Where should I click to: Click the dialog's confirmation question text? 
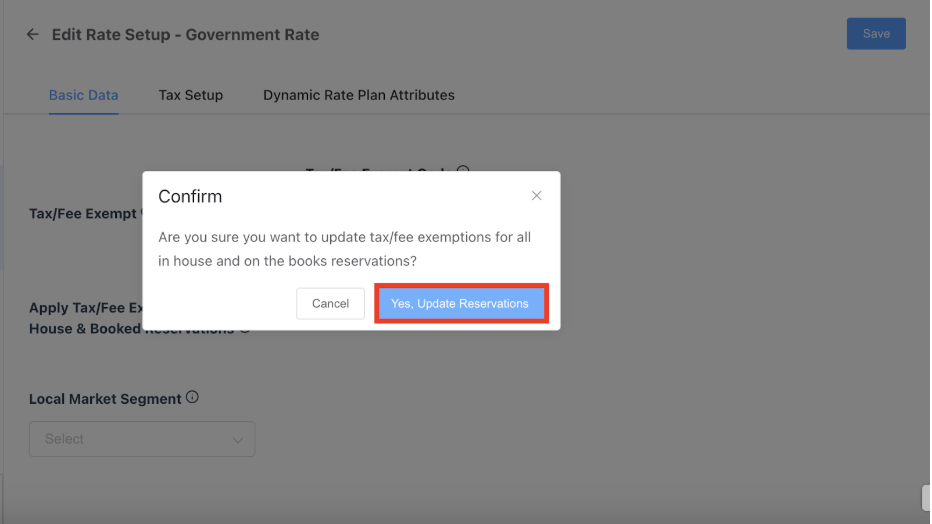[x=344, y=249]
